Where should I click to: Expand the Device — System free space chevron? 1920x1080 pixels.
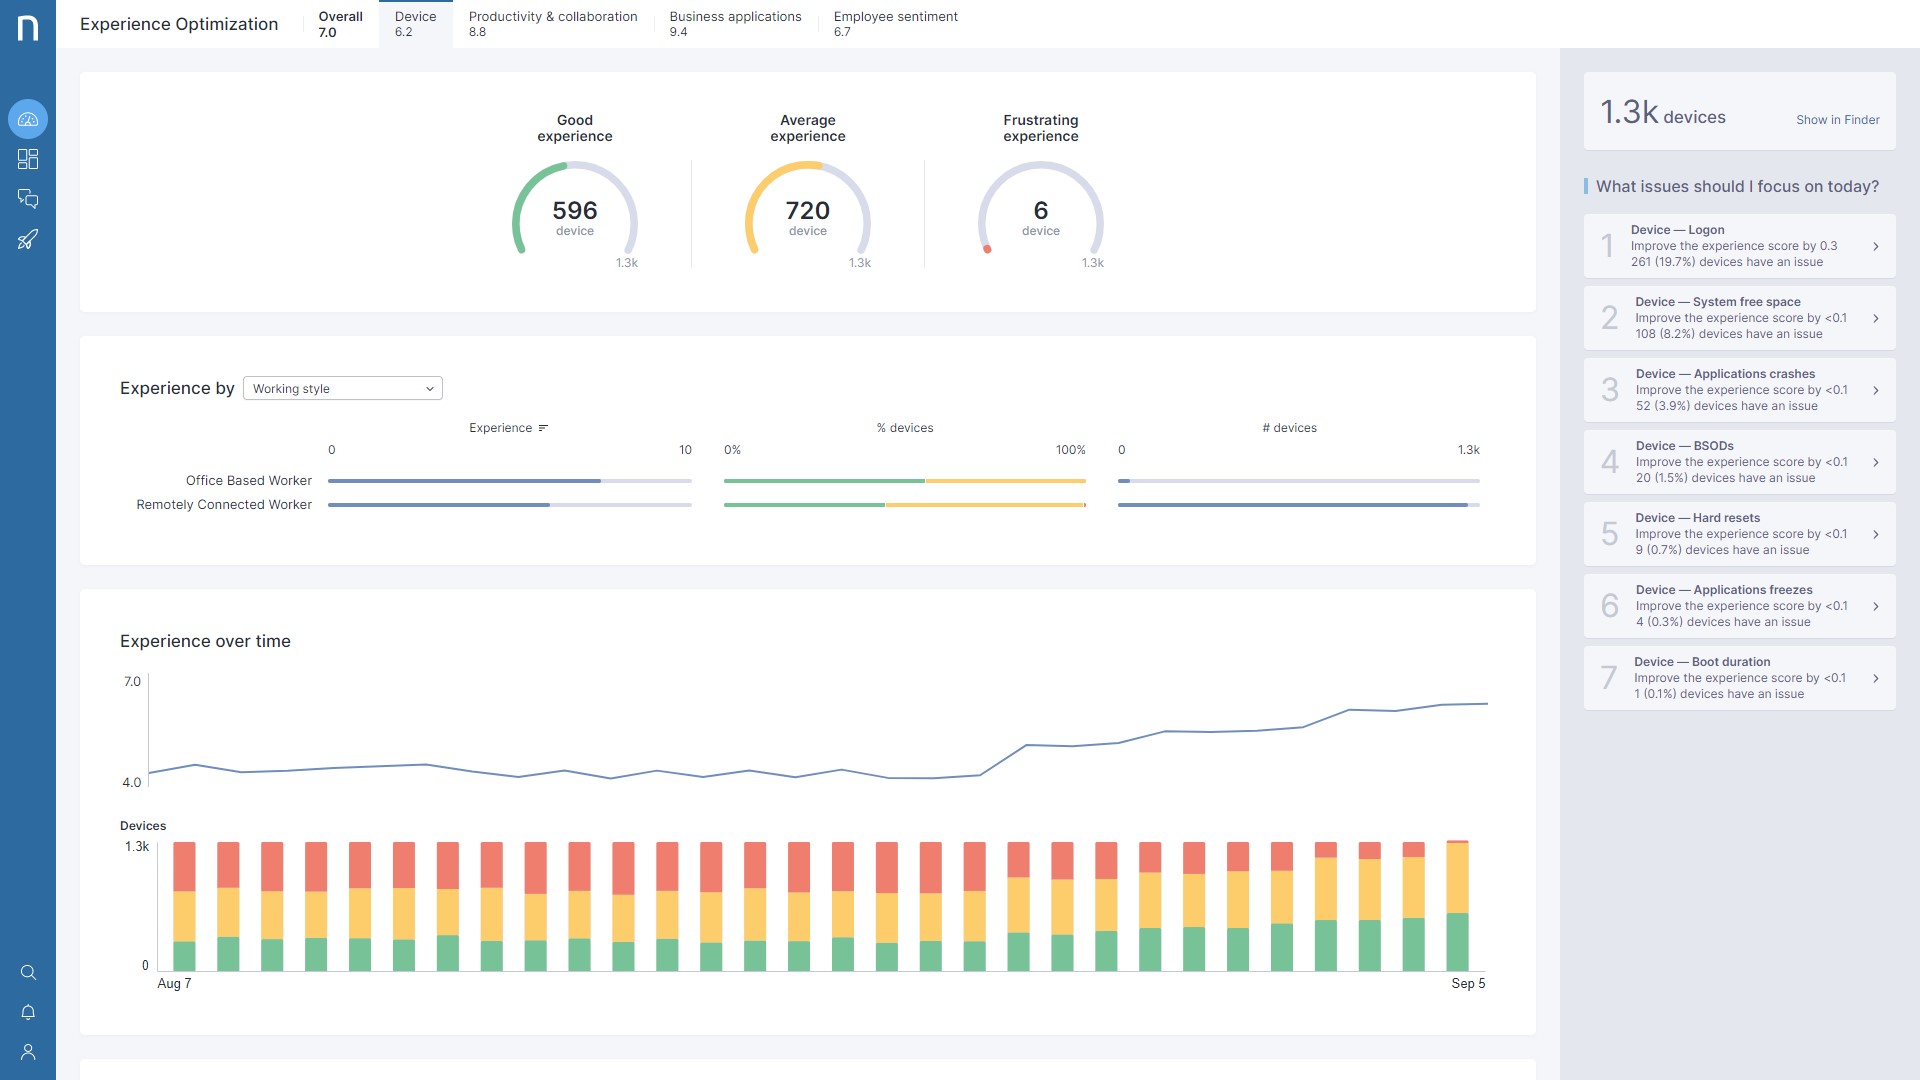[x=1875, y=318]
